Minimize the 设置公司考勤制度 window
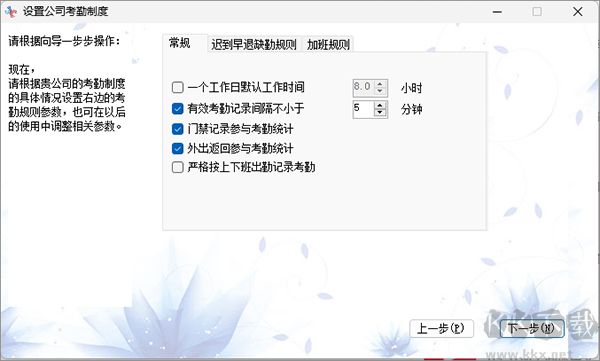Image resolution: width=600 pixels, height=361 pixels. point(497,12)
